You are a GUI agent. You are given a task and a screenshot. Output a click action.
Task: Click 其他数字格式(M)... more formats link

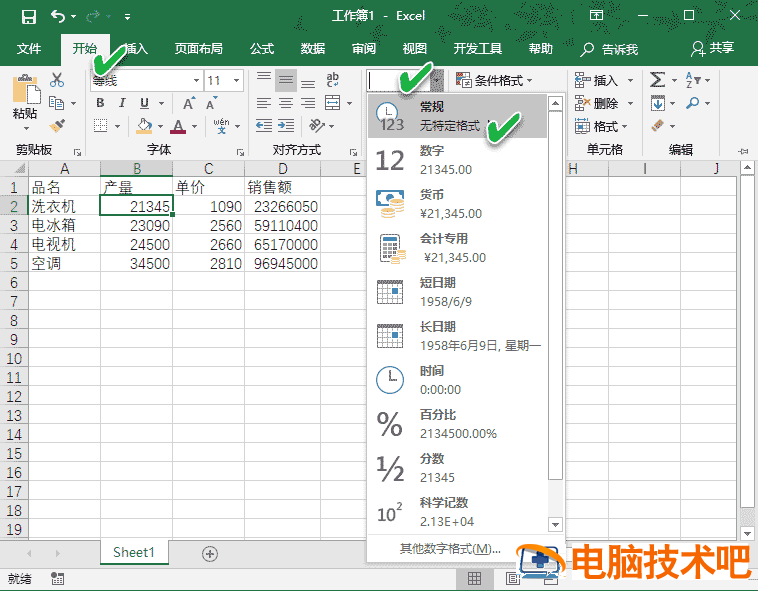(x=450, y=549)
